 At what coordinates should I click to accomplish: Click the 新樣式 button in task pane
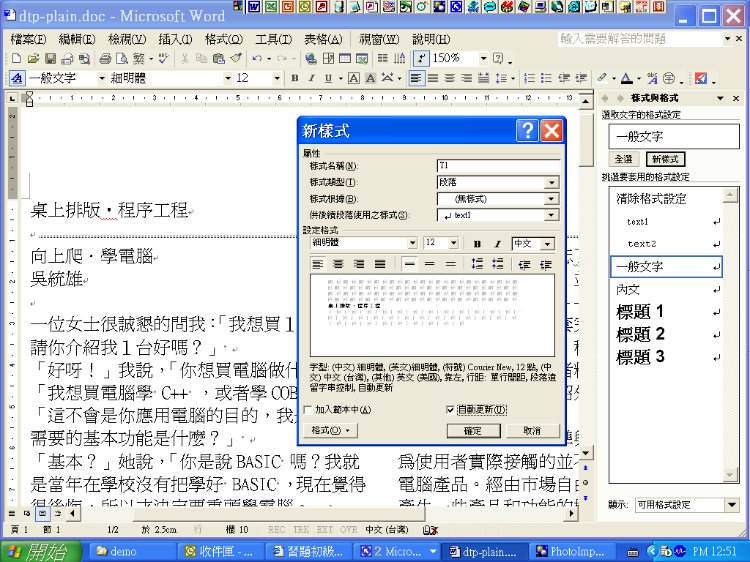click(665, 159)
